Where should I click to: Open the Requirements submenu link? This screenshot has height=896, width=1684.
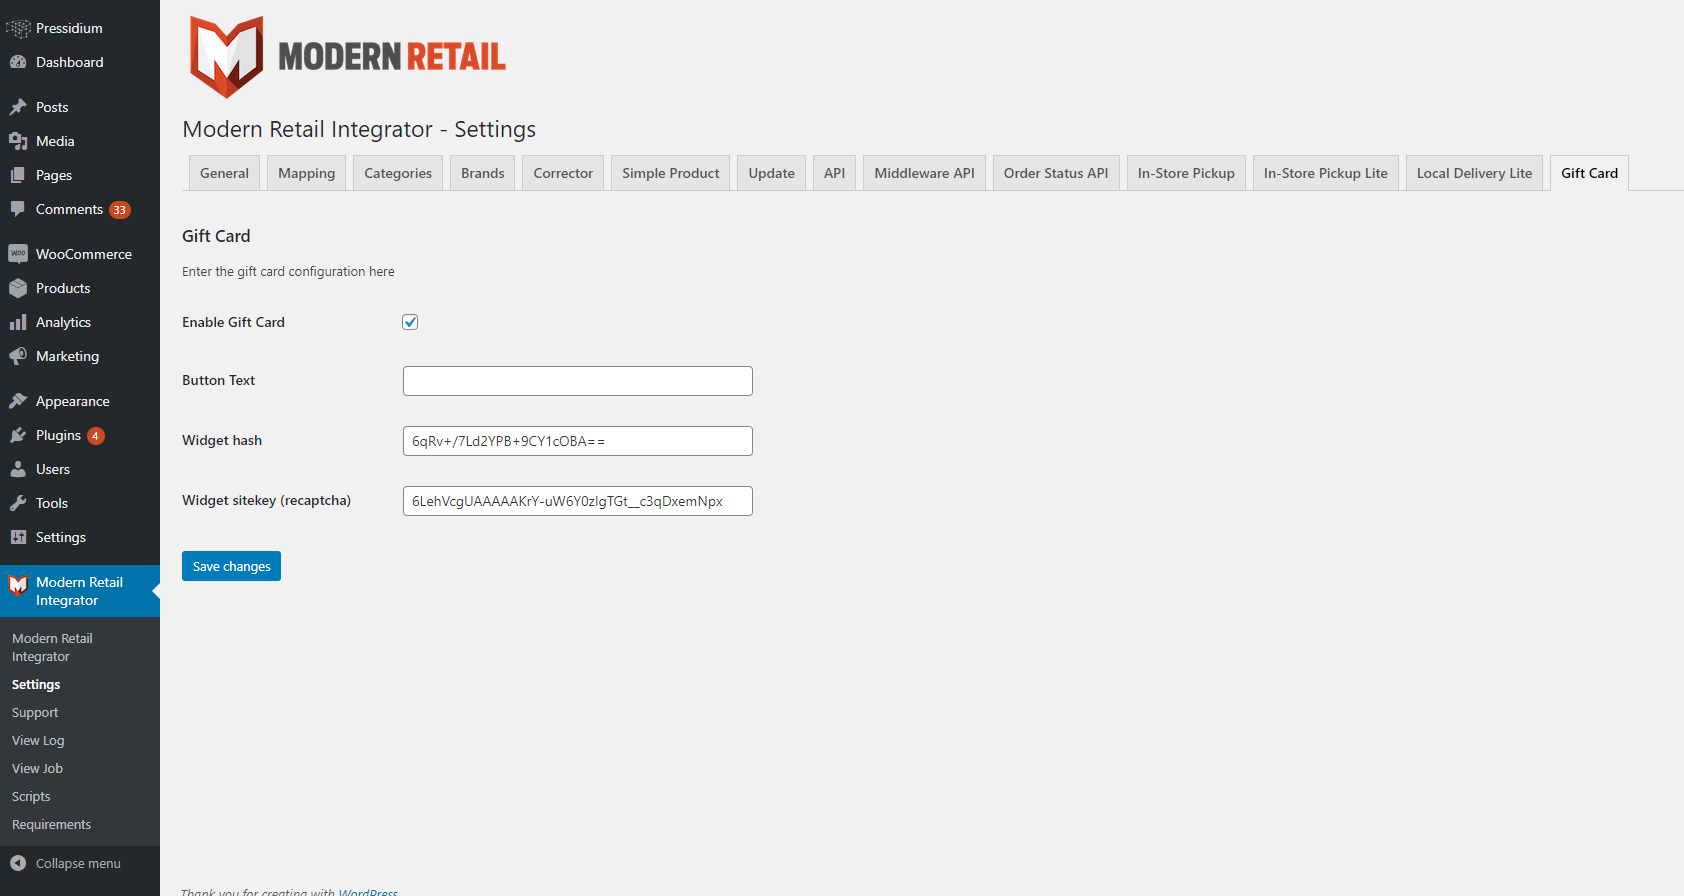click(x=51, y=825)
